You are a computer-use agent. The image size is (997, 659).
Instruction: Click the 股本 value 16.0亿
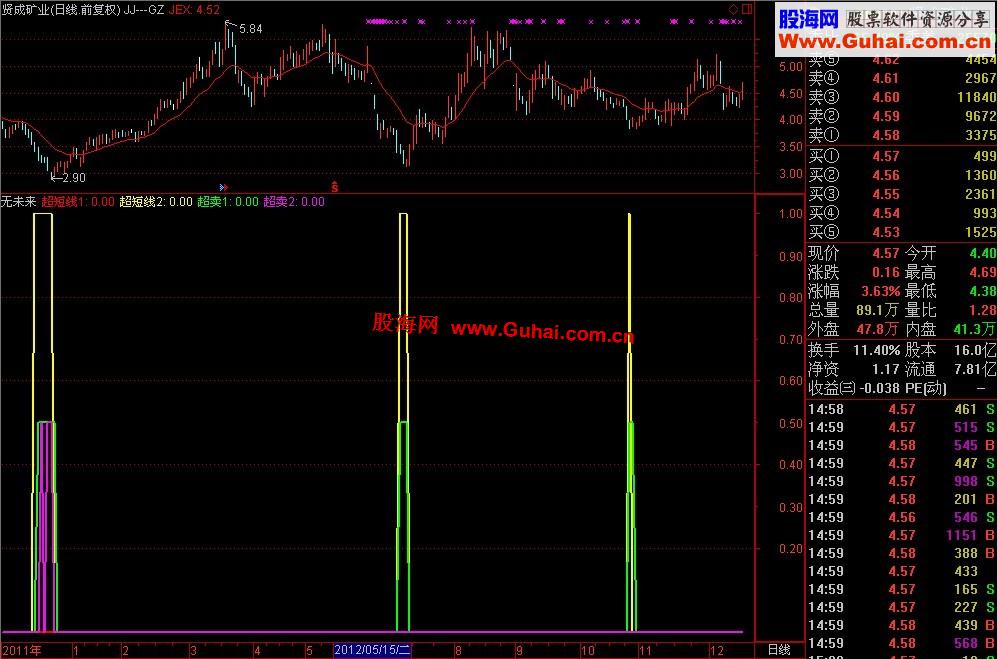pos(977,350)
